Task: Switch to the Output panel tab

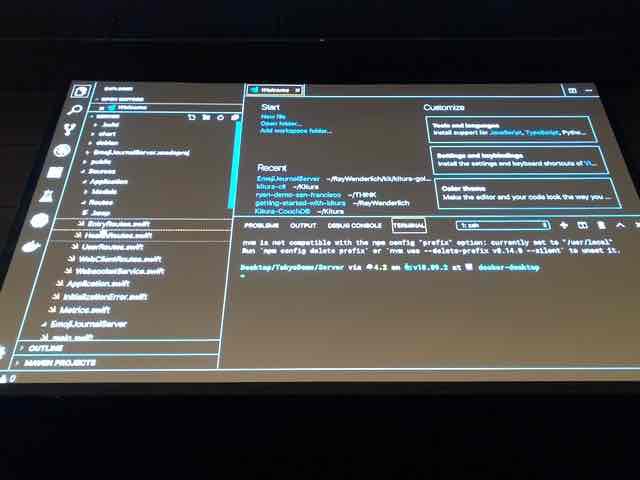Action: click(303, 225)
